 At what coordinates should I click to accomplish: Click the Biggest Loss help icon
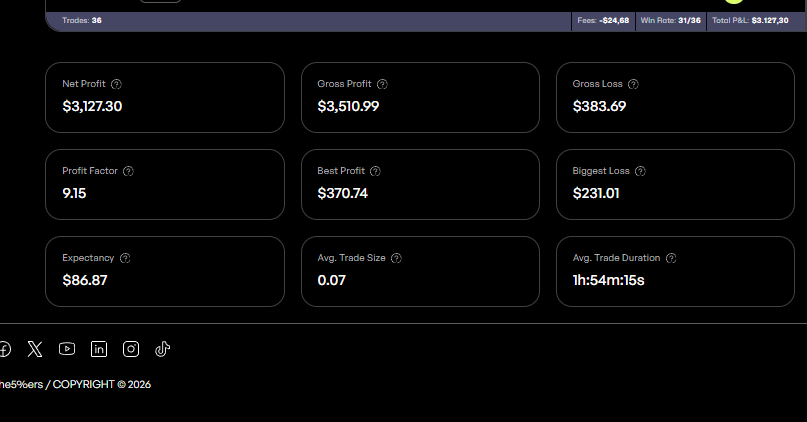pos(640,171)
